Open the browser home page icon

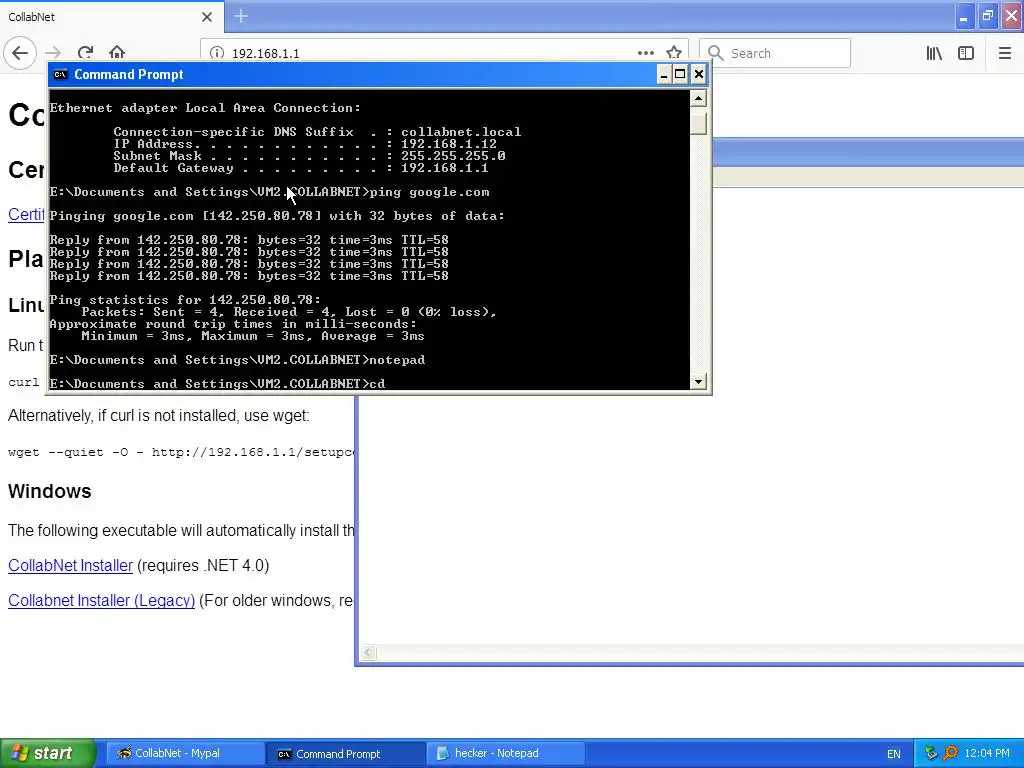117,52
